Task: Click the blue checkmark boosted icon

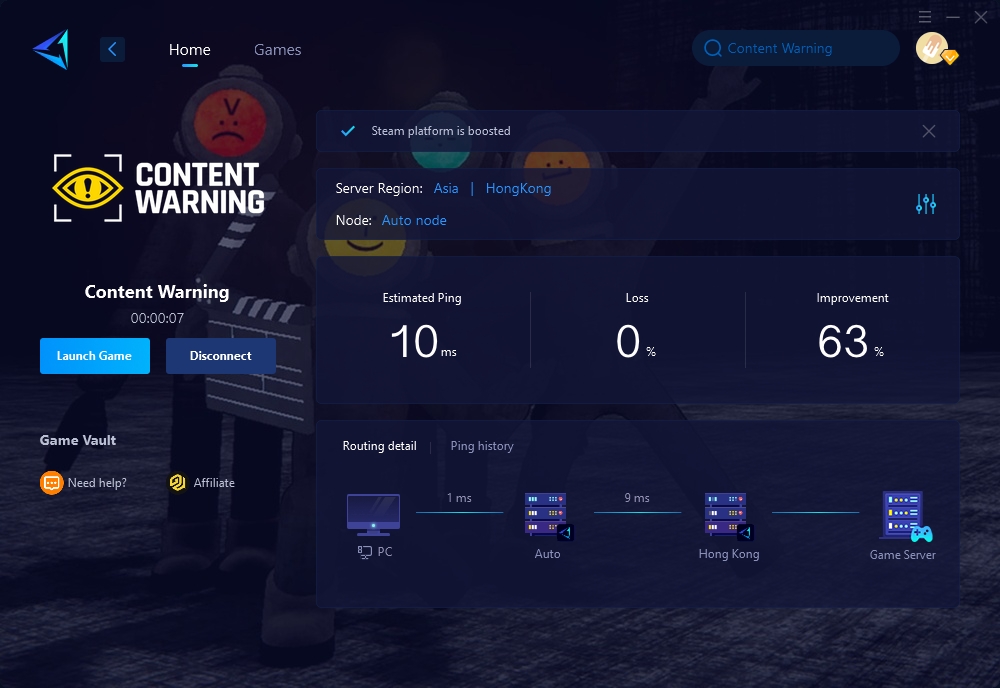Action: pos(348,131)
